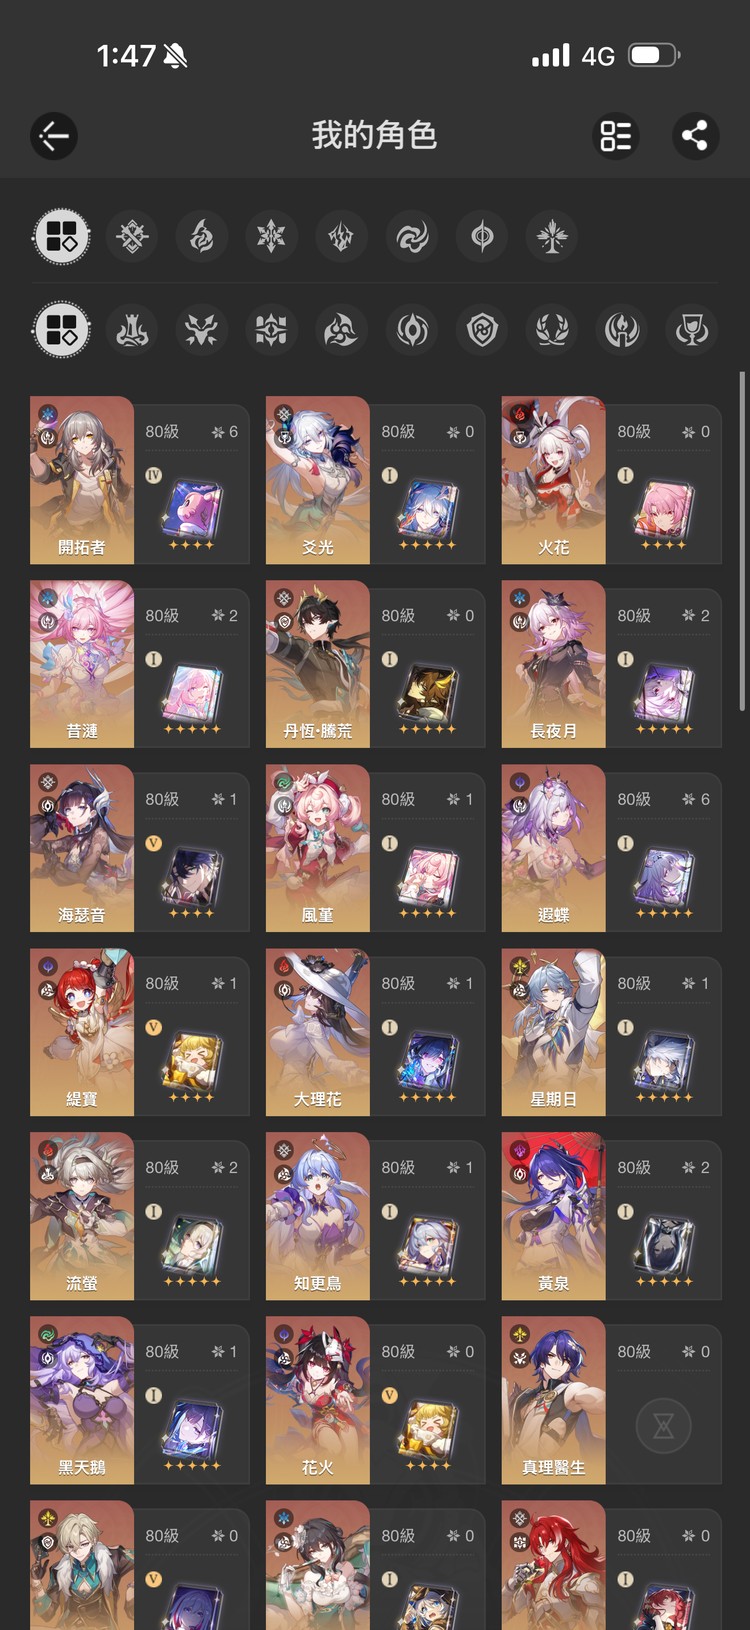Go back using the arrow icon

(x=54, y=136)
